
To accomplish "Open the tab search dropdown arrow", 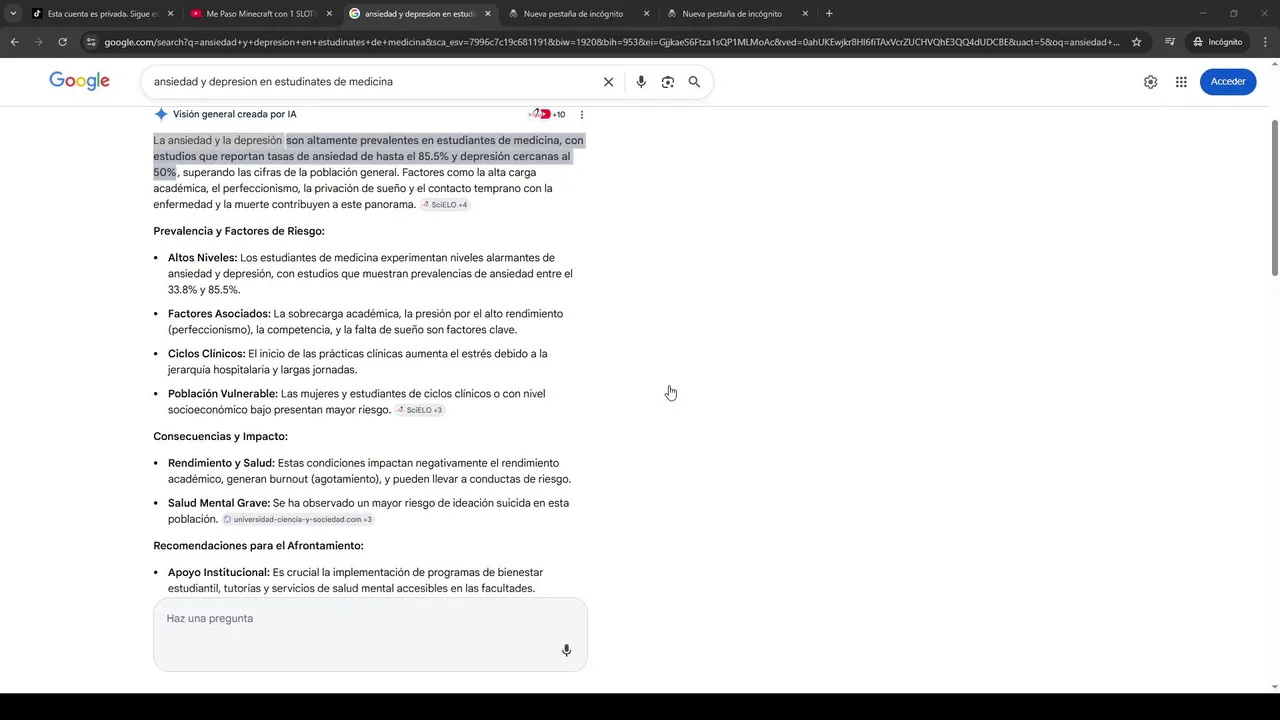I will (13, 14).
